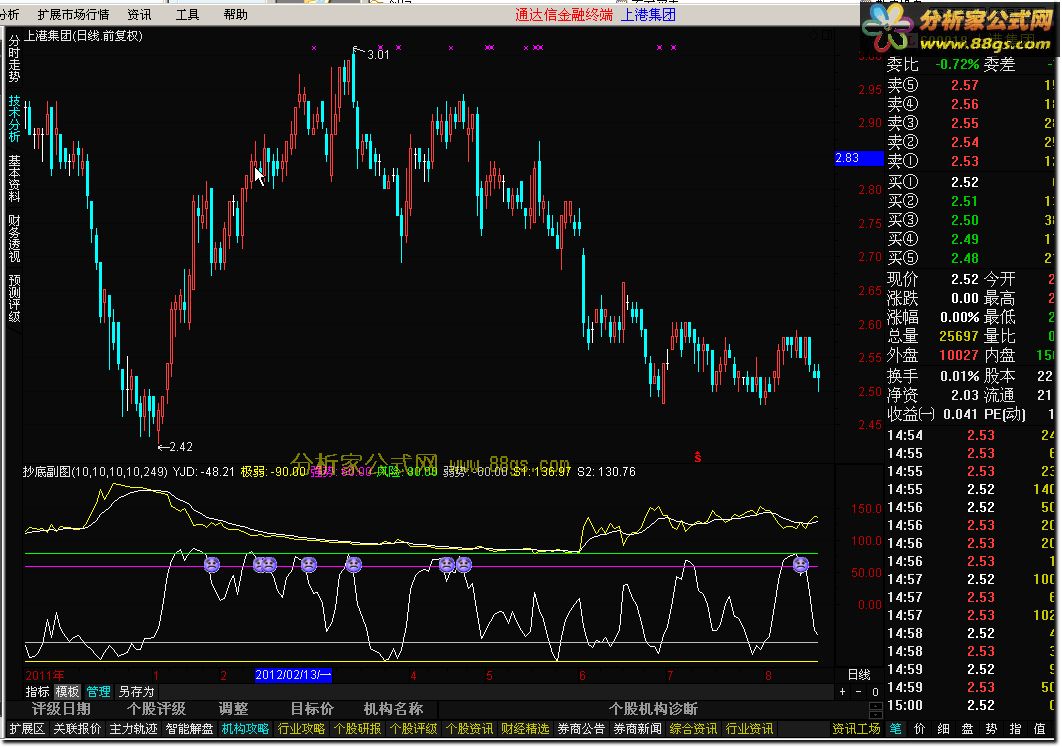Open the 个股资讯 bottom tab
Image resolution: width=1062 pixels, height=747 pixels.
click(x=469, y=729)
